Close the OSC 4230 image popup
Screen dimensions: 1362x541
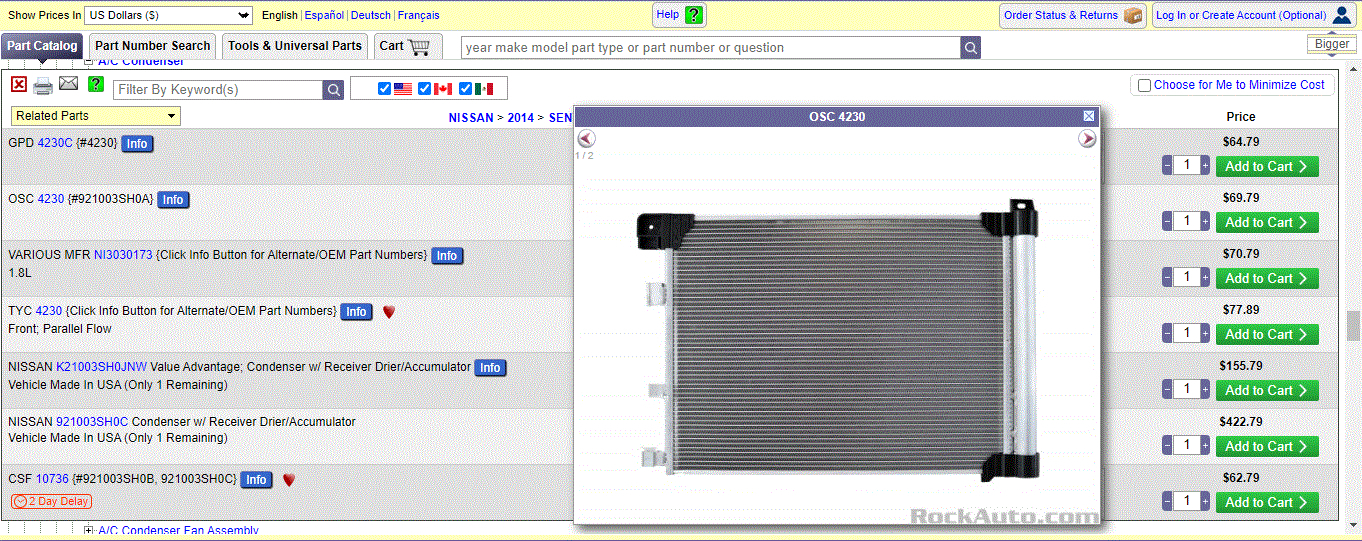(1089, 117)
